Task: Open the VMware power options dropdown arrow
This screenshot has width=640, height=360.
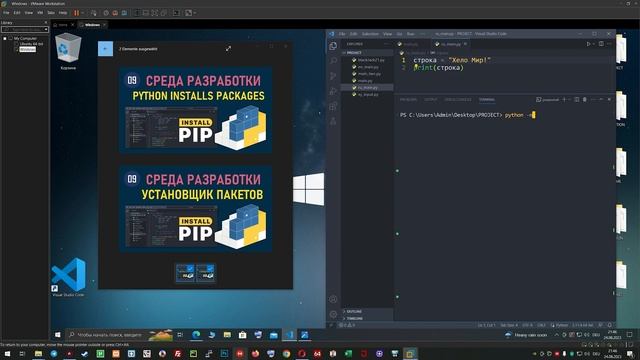Action: point(82,13)
